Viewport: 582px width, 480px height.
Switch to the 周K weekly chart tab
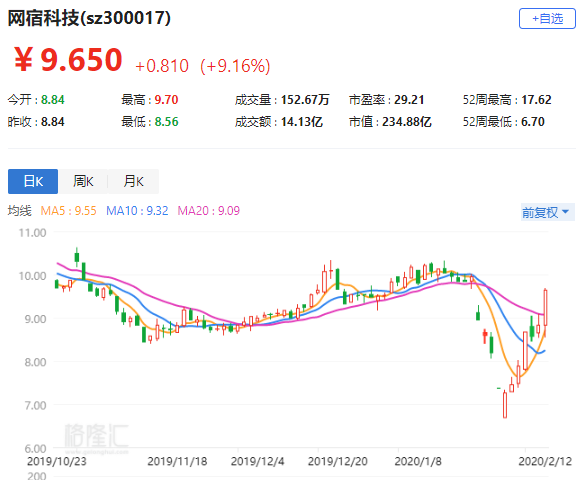(83, 182)
